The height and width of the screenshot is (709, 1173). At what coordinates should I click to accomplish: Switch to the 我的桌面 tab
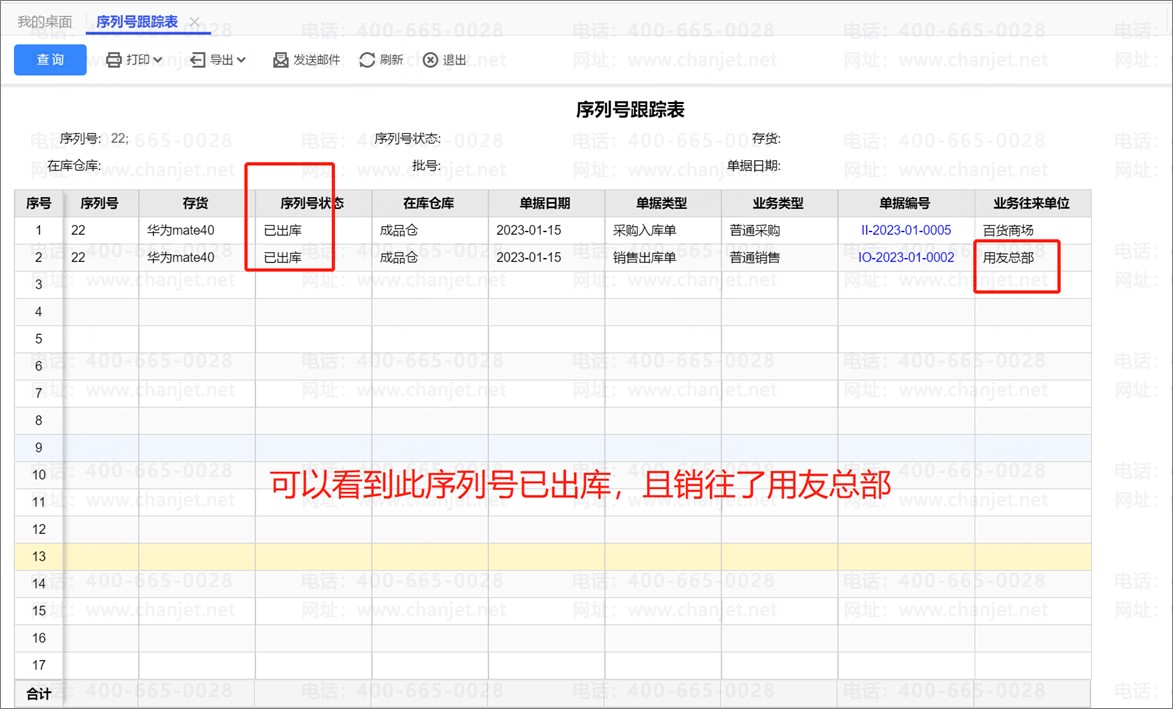pos(45,22)
